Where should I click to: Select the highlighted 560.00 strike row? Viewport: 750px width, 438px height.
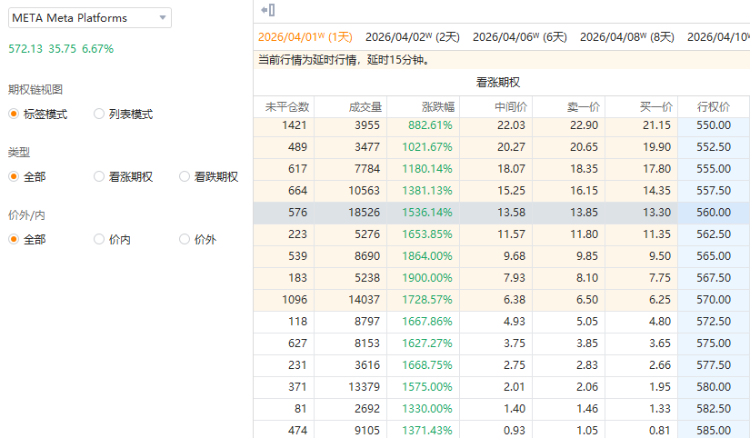tap(500, 212)
